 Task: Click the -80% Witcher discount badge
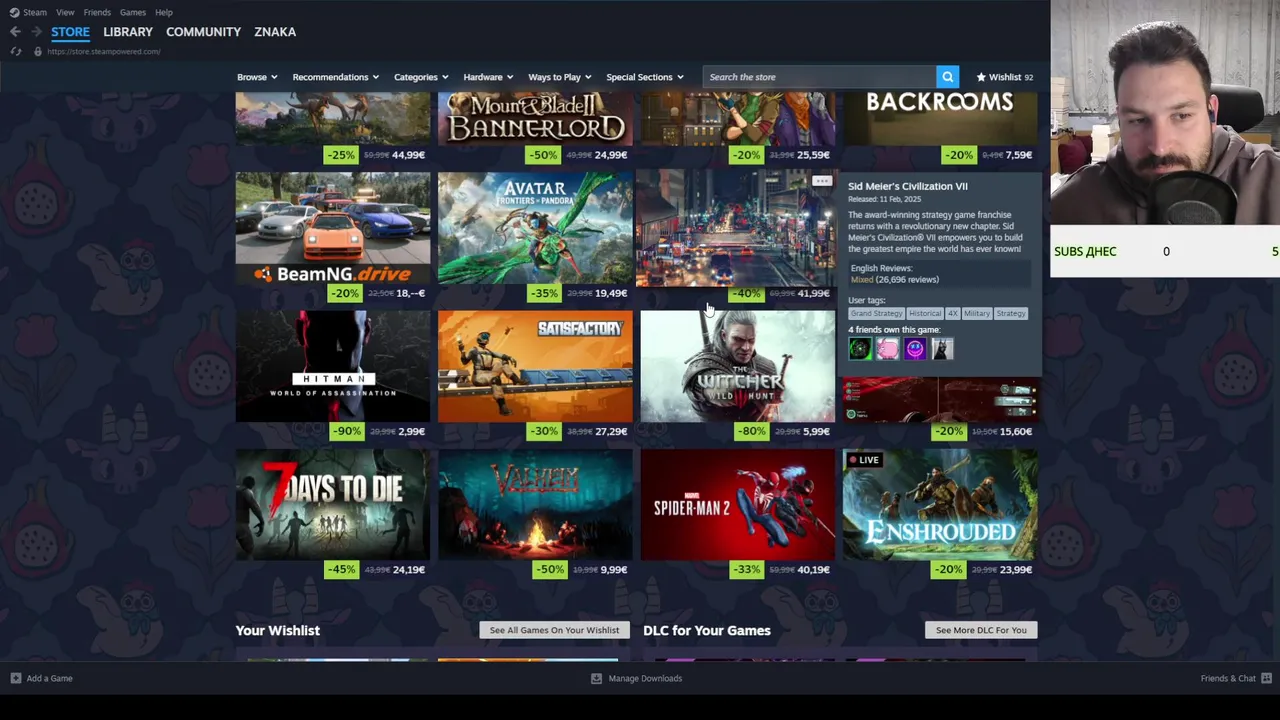[x=749, y=431]
